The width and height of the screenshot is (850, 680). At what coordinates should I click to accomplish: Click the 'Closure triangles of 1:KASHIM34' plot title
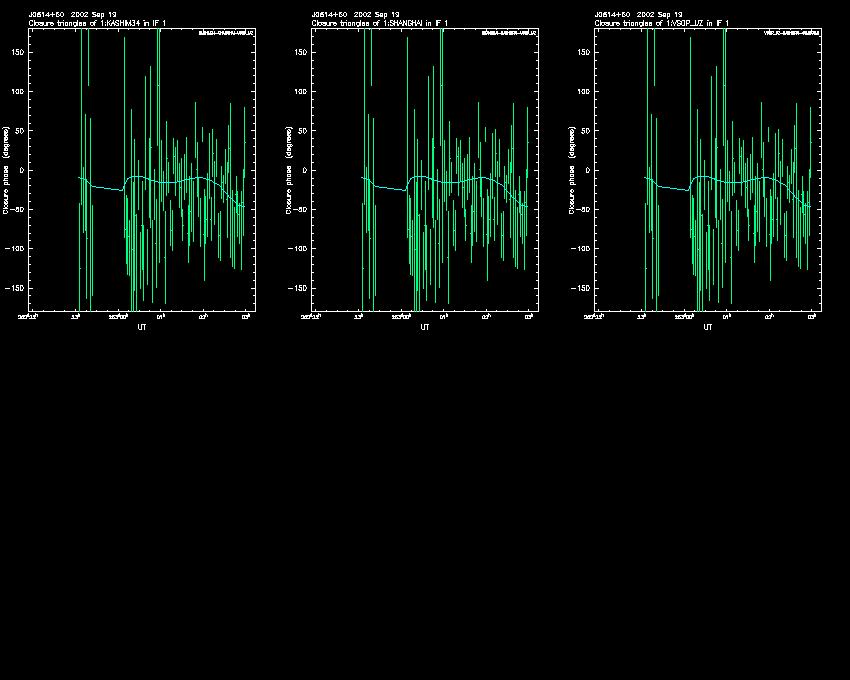pyautogui.click(x=97, y=23)
